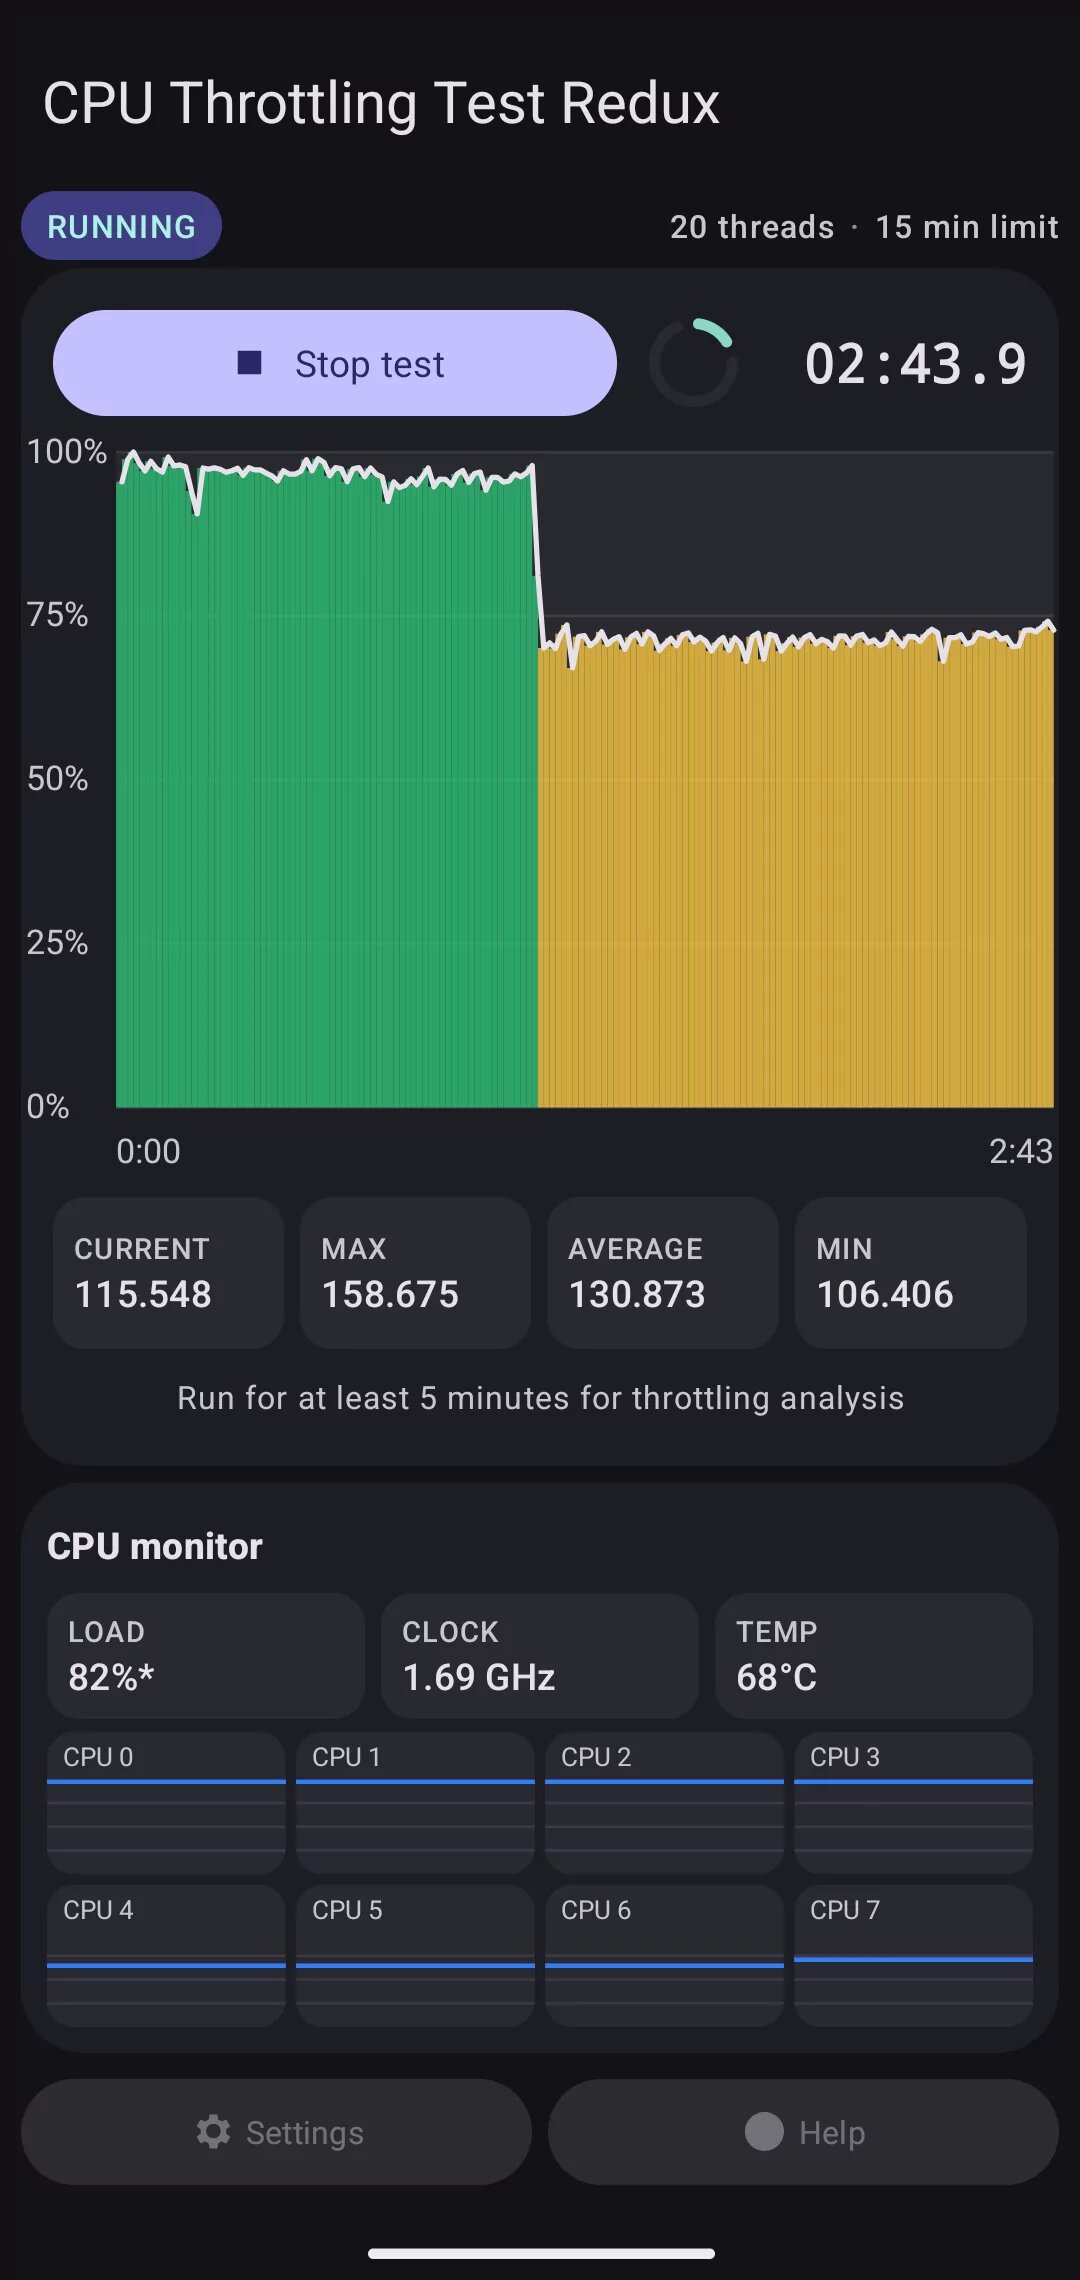Select the CURRENT score card
Viewport: 1080px width, 2280px height.
168,1272
